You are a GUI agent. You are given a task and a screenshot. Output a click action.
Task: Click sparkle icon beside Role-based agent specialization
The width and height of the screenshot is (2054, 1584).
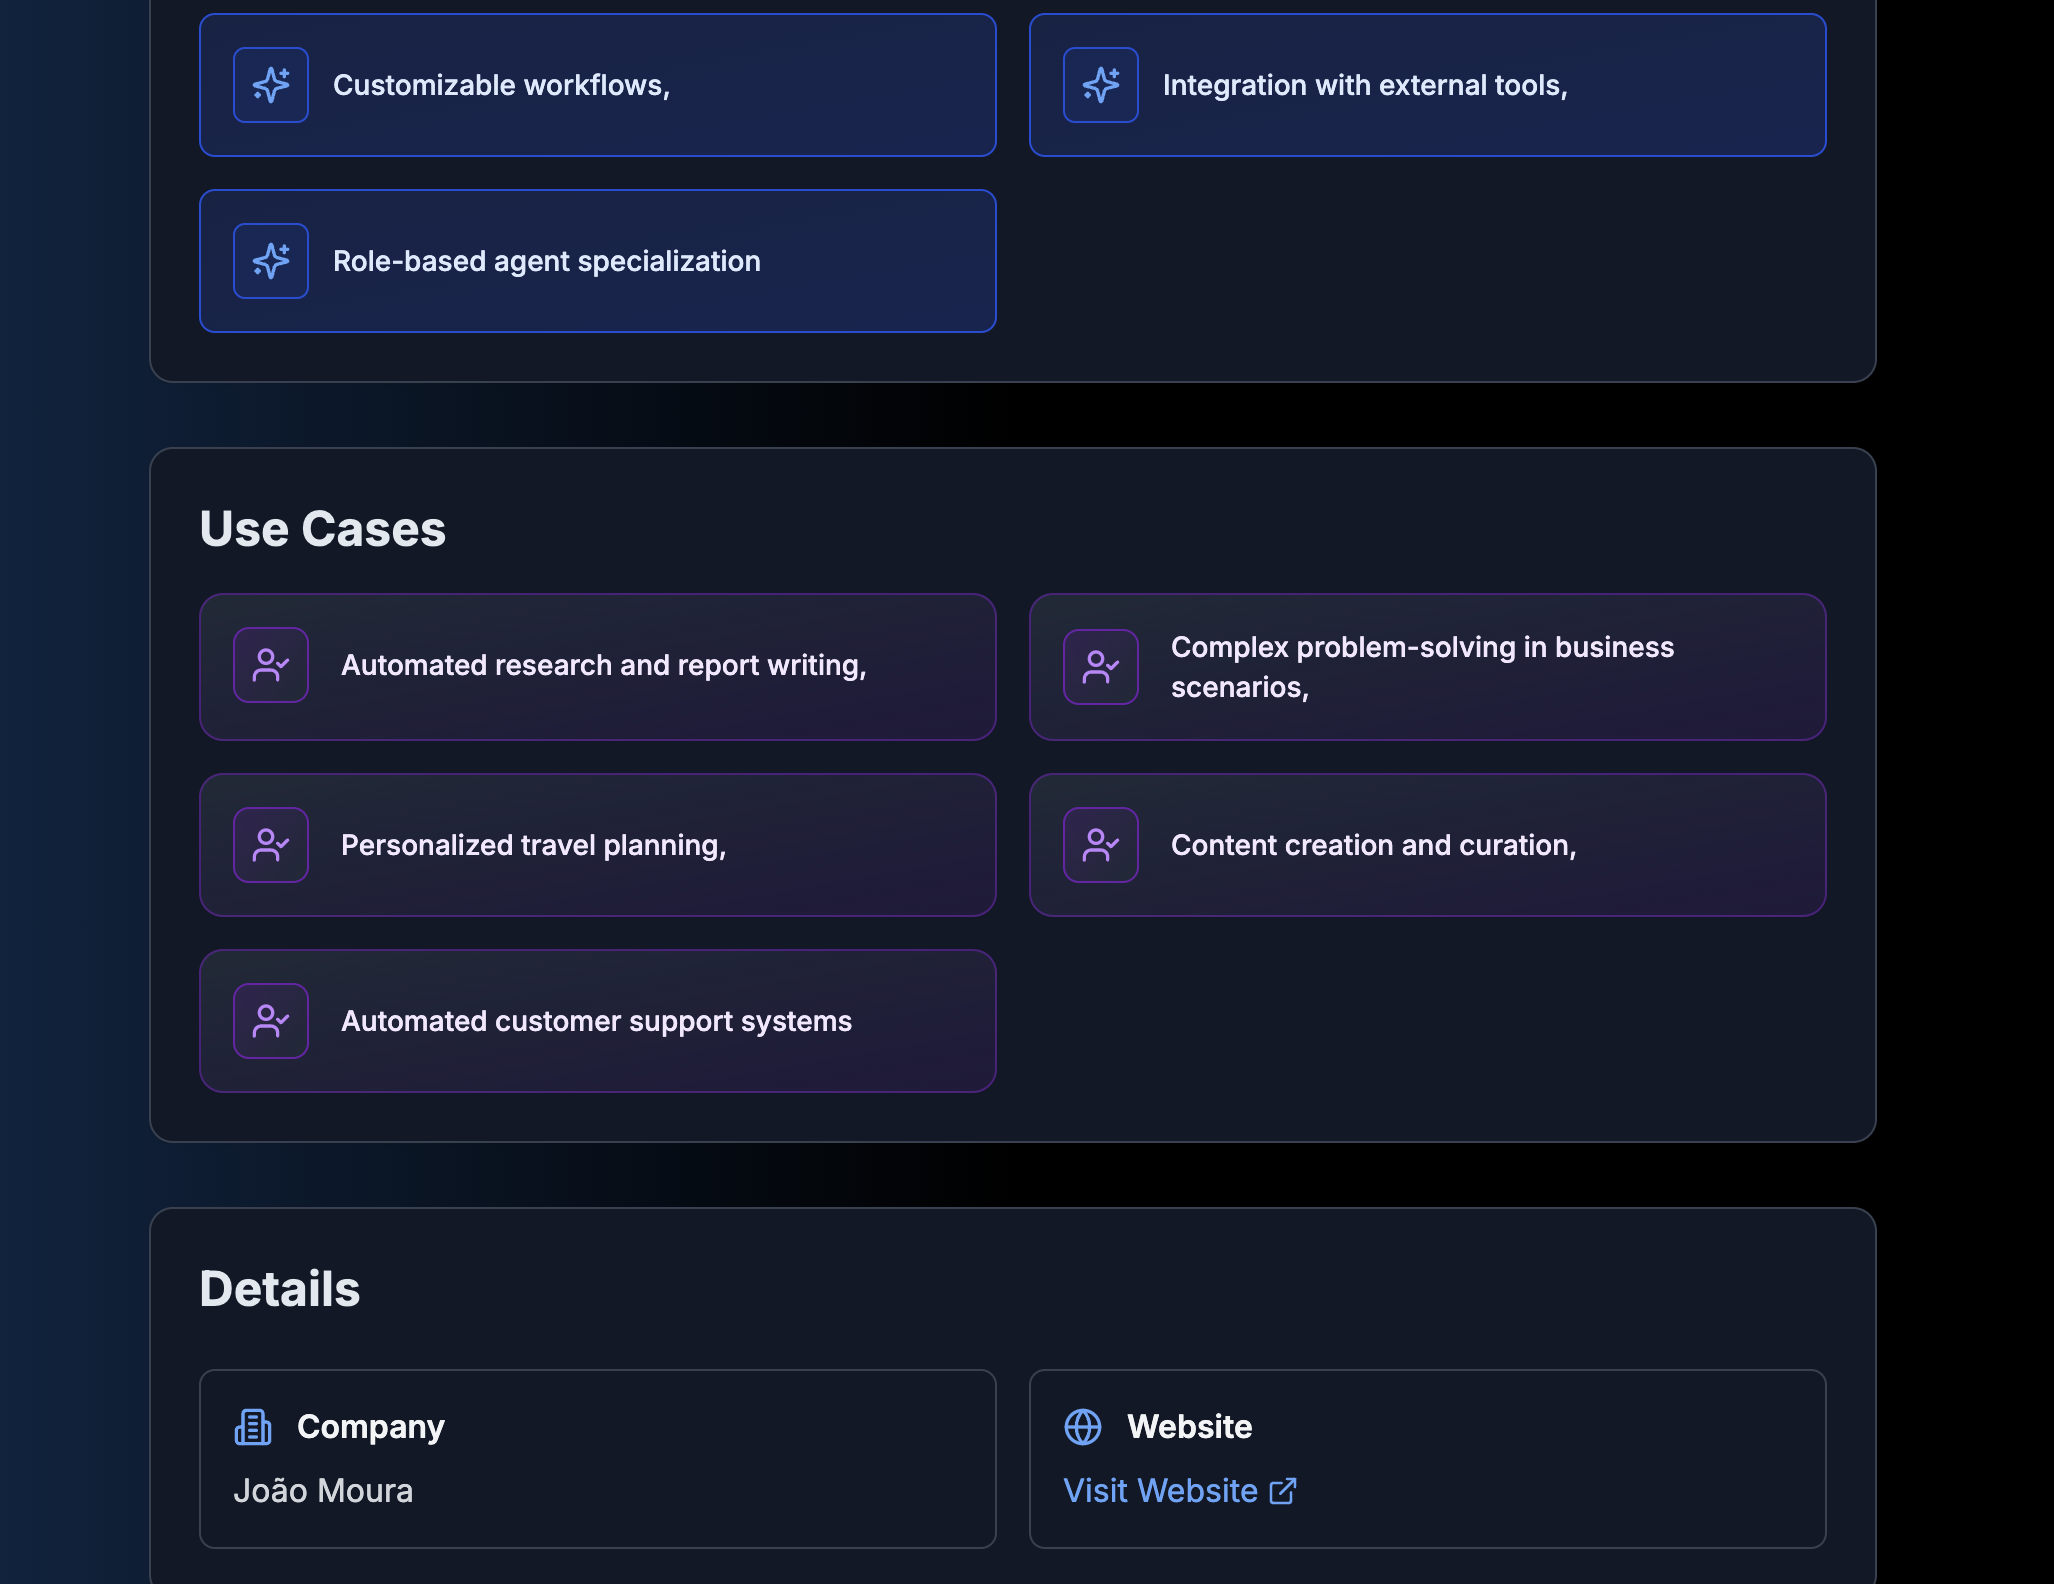click(271, 261)
